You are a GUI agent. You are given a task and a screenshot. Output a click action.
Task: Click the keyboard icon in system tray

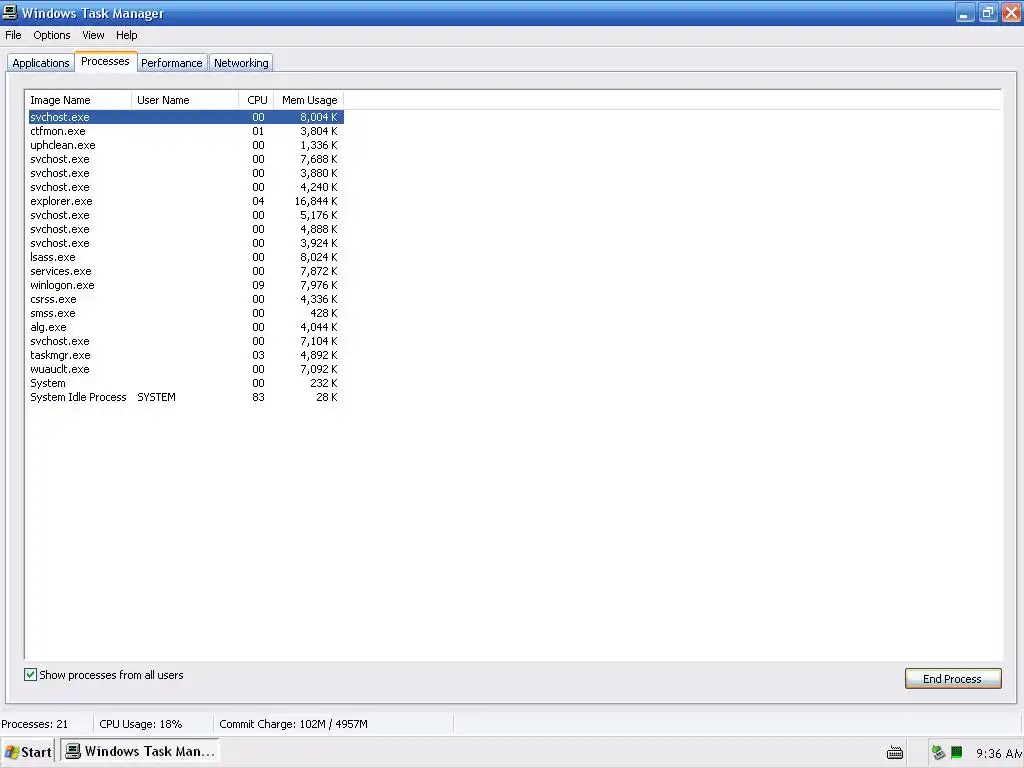895,753
